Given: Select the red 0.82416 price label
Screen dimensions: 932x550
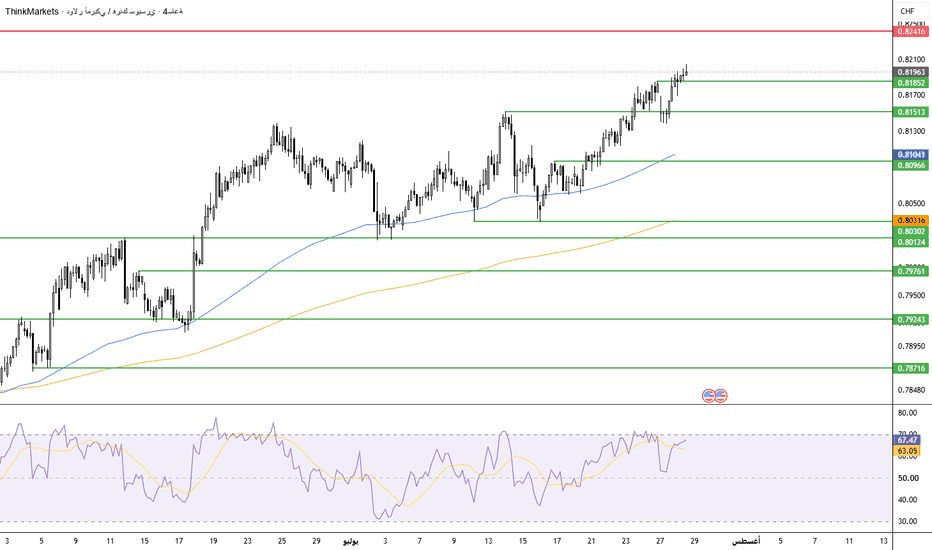Looking at the screenshot, I should click(911, 32).
